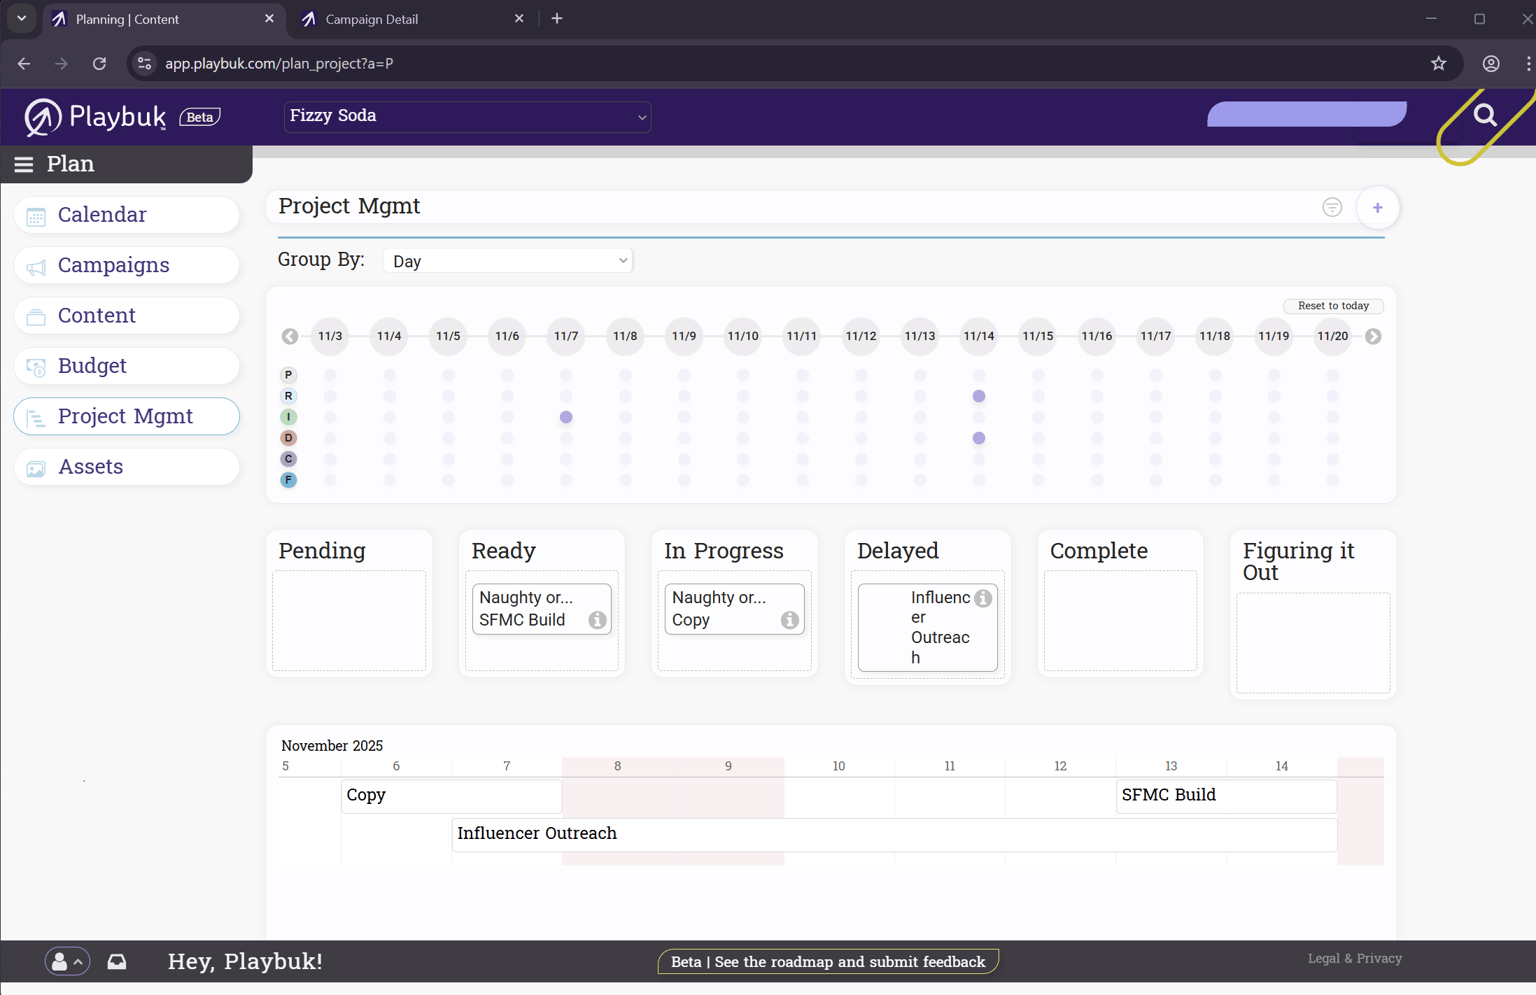The width and height of the screenshot is (1536, 995).
Task: Go to next dates with right arrow
Action: (1373, 336)
